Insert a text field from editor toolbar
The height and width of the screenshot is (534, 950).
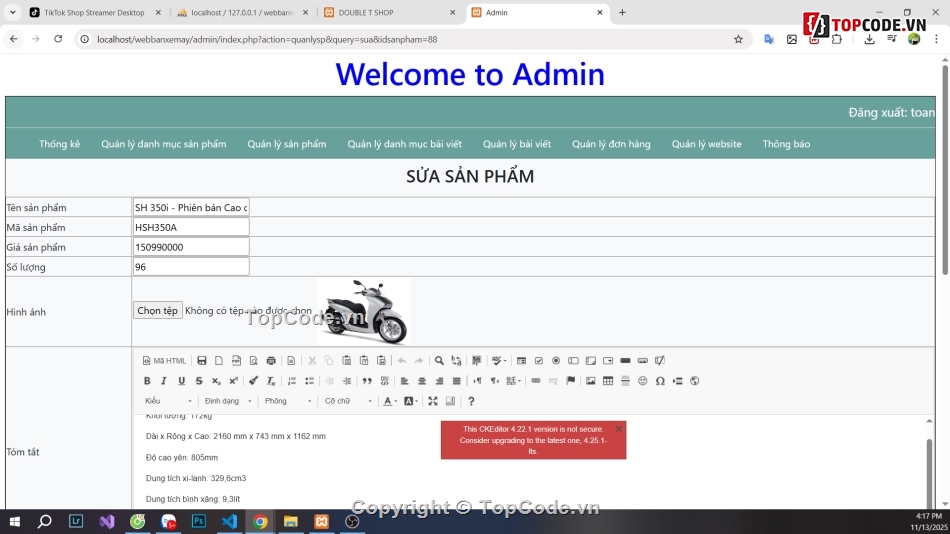[x=573, y=361]
